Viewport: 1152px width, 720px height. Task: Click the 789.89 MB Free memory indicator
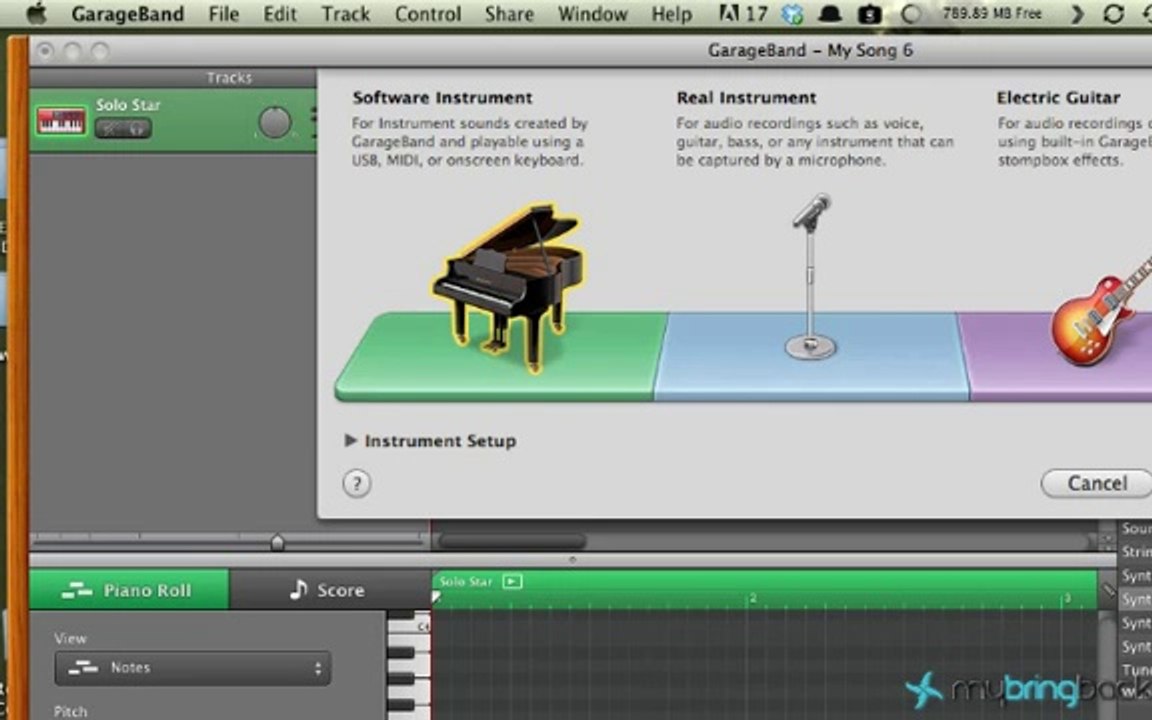pos(992,13)
